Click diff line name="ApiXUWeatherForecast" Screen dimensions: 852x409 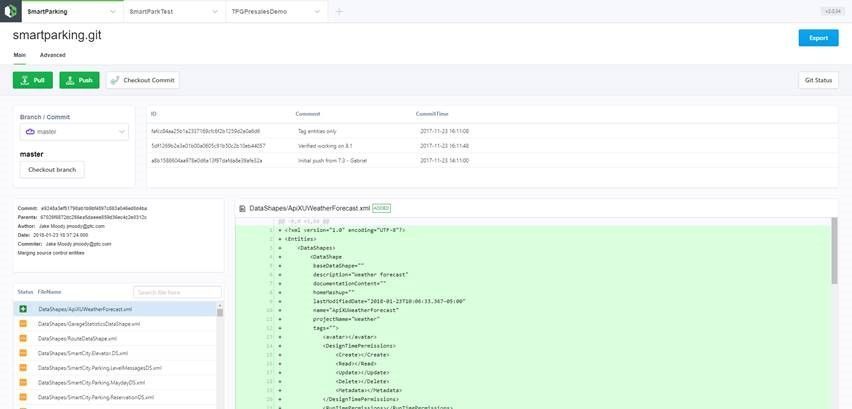click(x=356, y=310)
